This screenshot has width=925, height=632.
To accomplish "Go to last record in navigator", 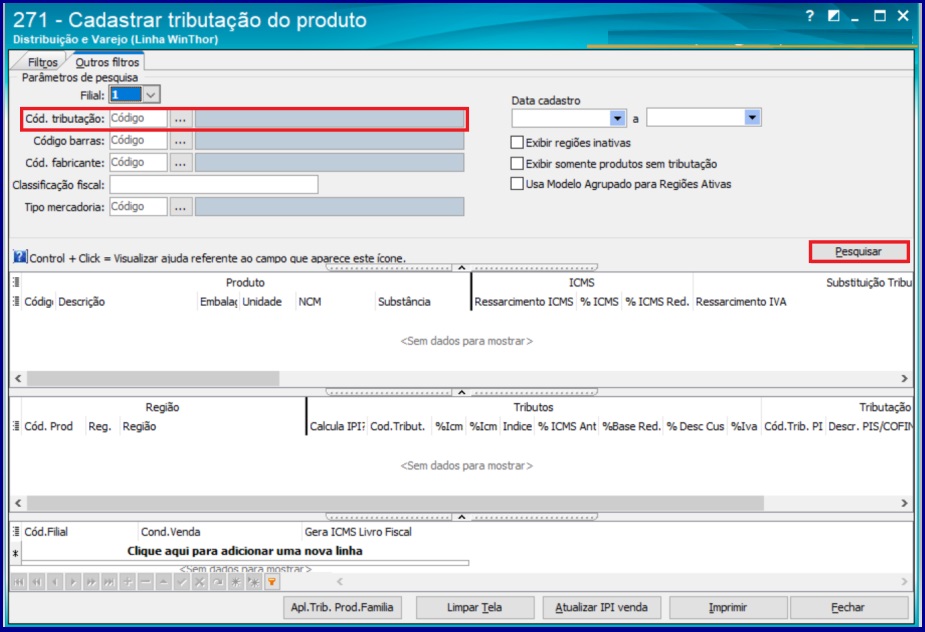I will pos(109,582).
